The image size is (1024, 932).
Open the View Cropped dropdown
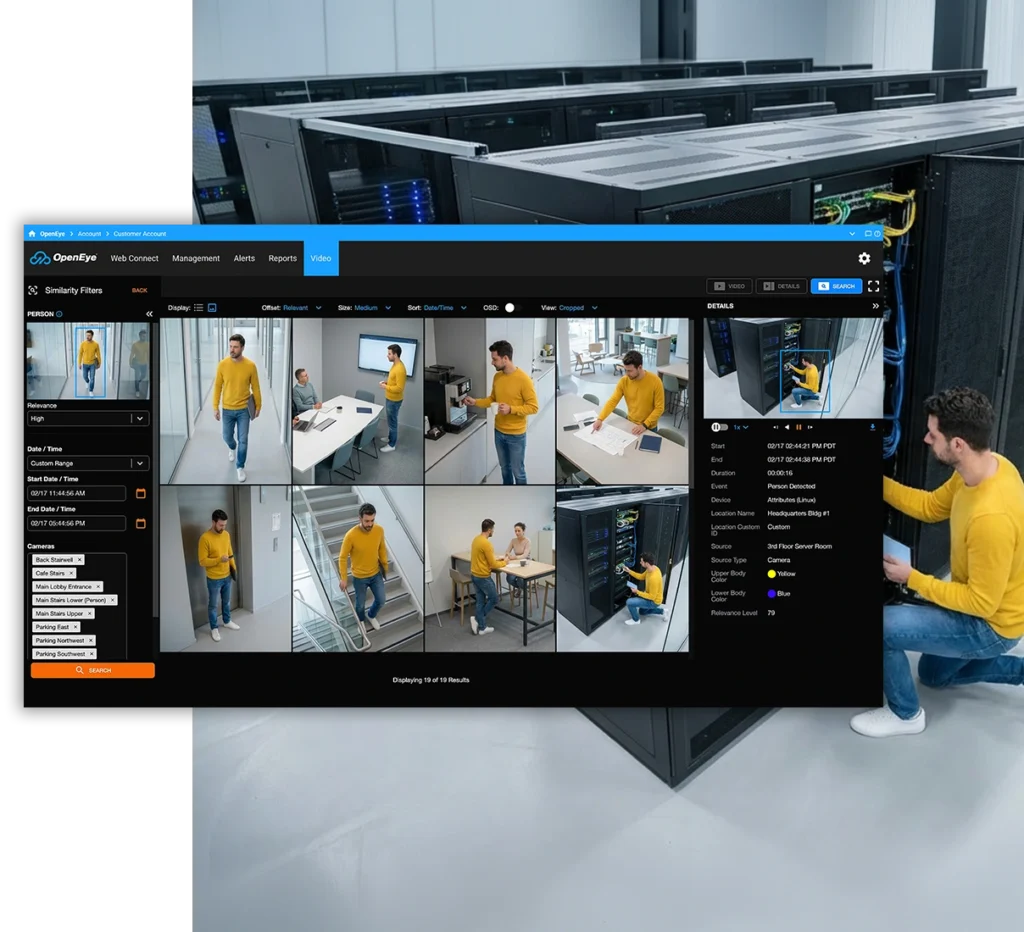577,308
